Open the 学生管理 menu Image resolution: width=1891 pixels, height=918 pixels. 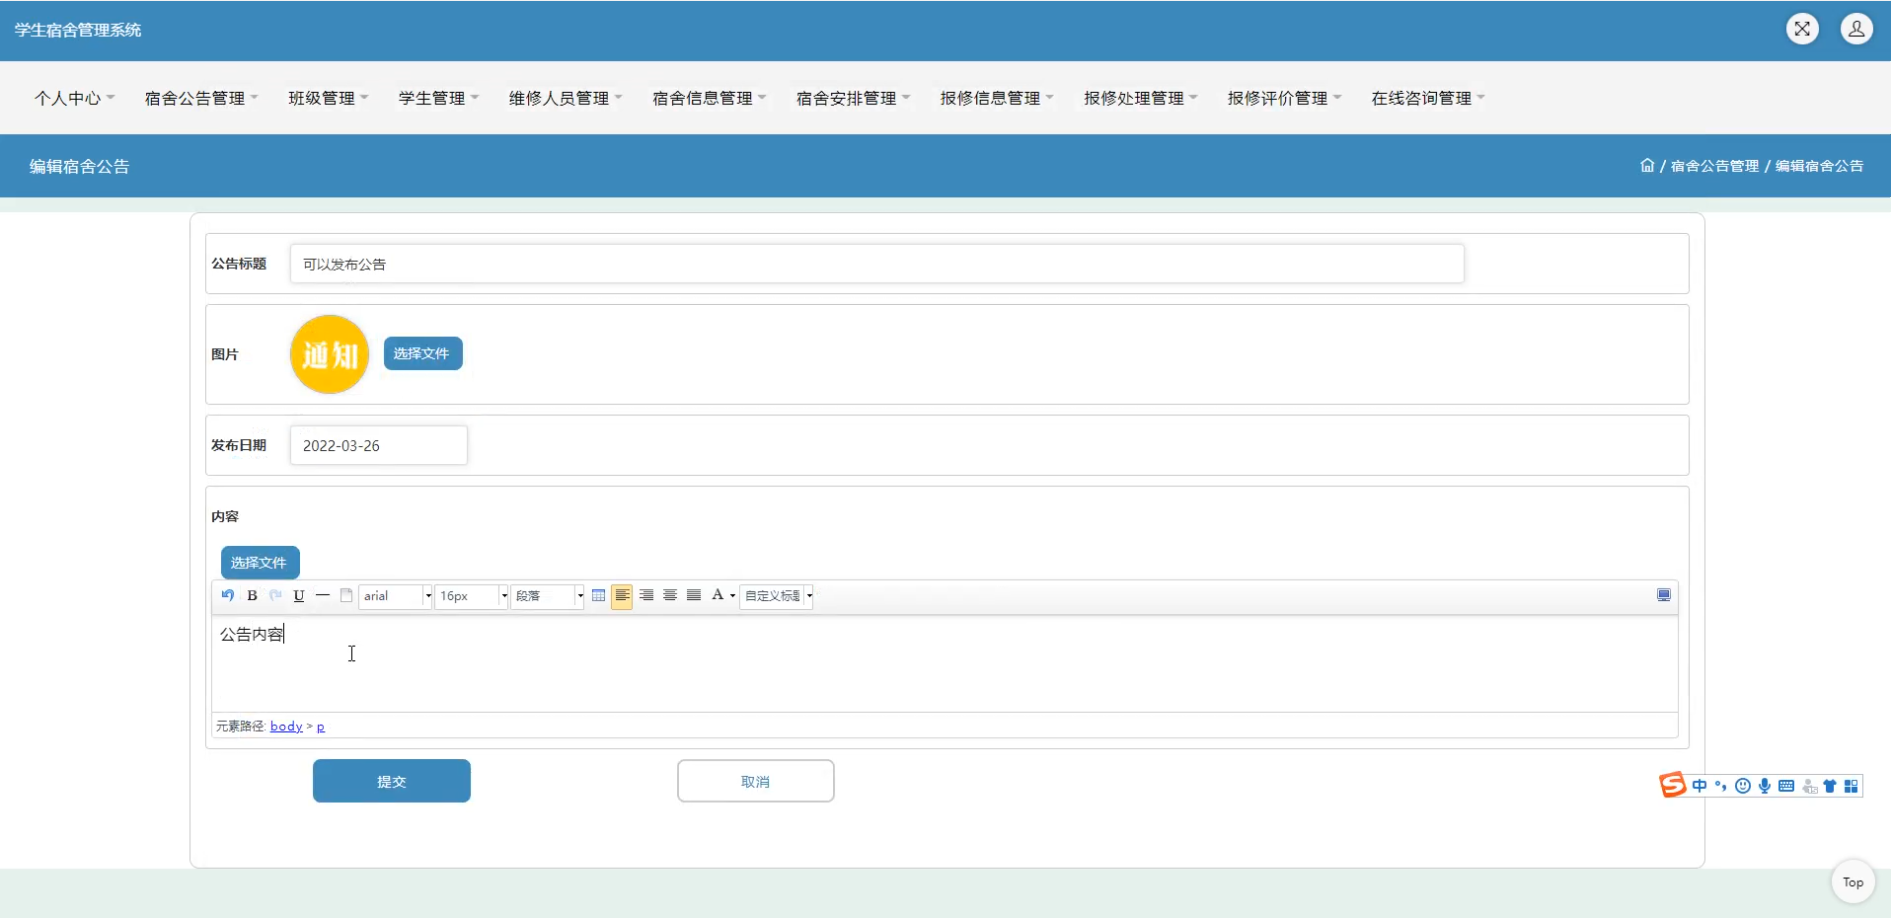(x=438, y=98)
